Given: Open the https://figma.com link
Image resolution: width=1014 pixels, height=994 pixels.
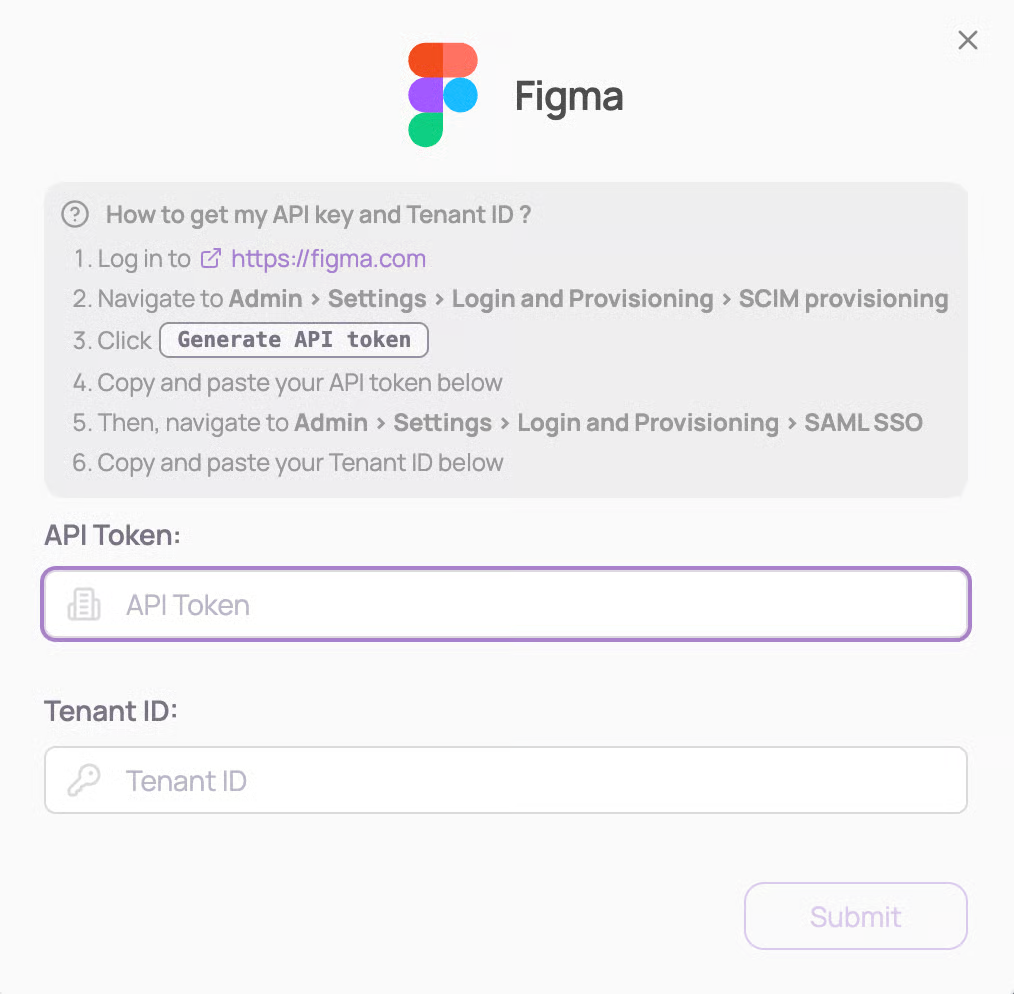Looking at the screenshot, I should (x=328, y=259).
